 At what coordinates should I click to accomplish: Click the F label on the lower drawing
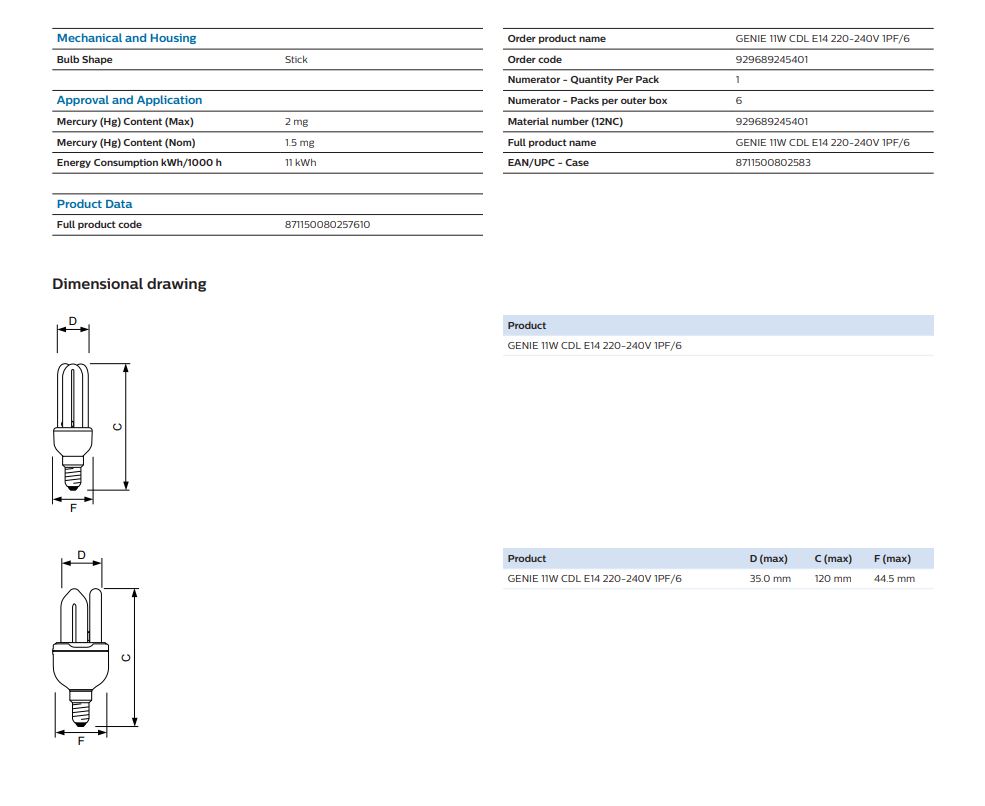tap(80, 741)
